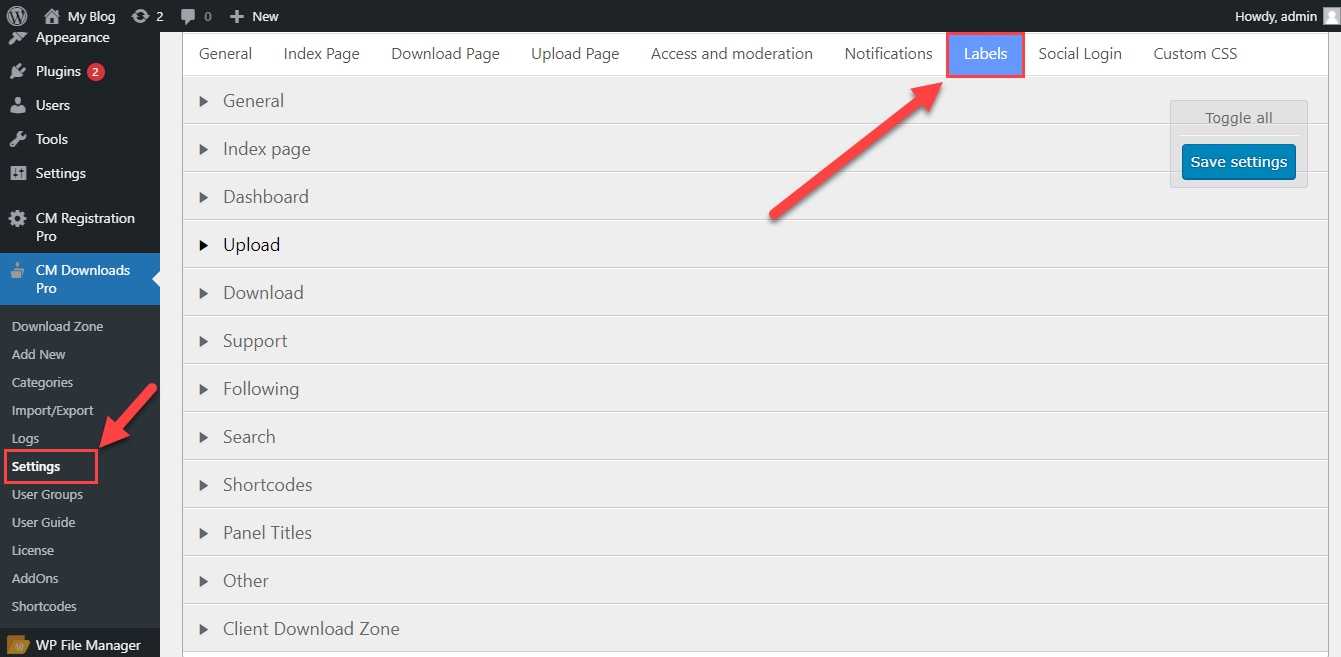The image size is (1341, 657).
Task: Click the WordPress logo icon
Action: (17, 16)
